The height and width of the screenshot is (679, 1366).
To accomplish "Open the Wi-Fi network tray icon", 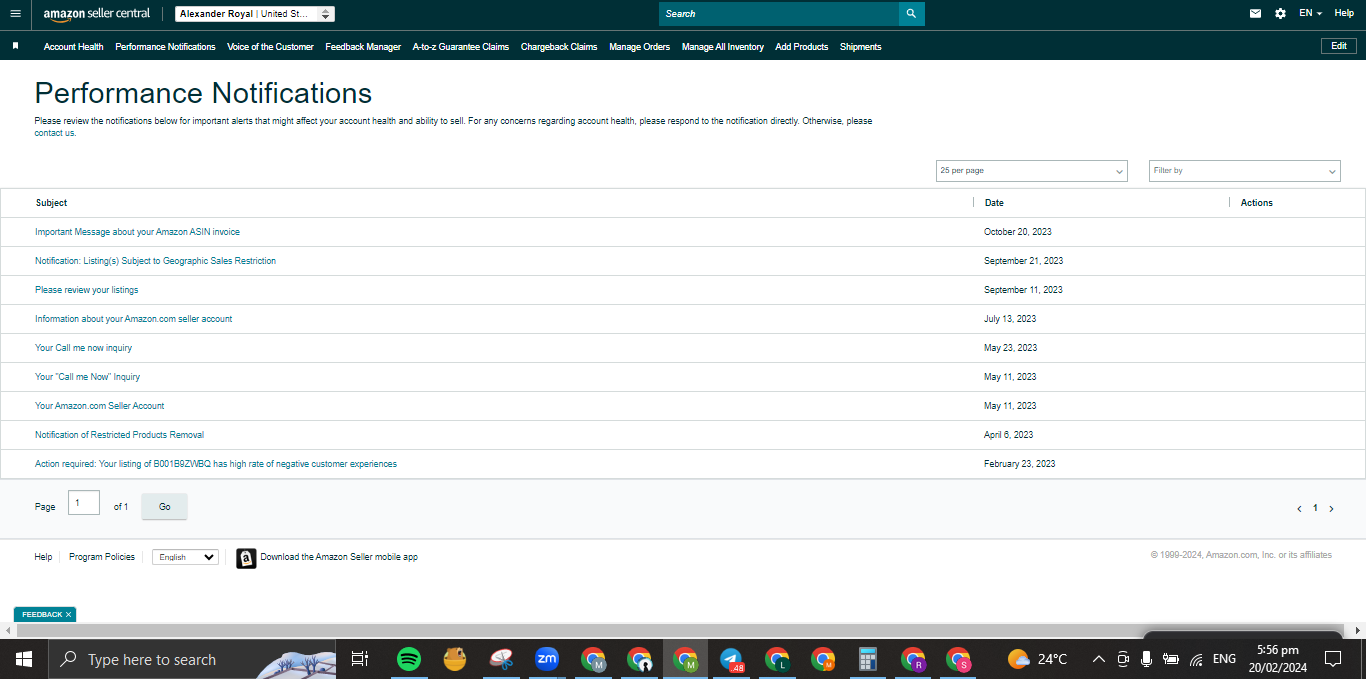I will pyautogui.click(x=1196, y=659).
